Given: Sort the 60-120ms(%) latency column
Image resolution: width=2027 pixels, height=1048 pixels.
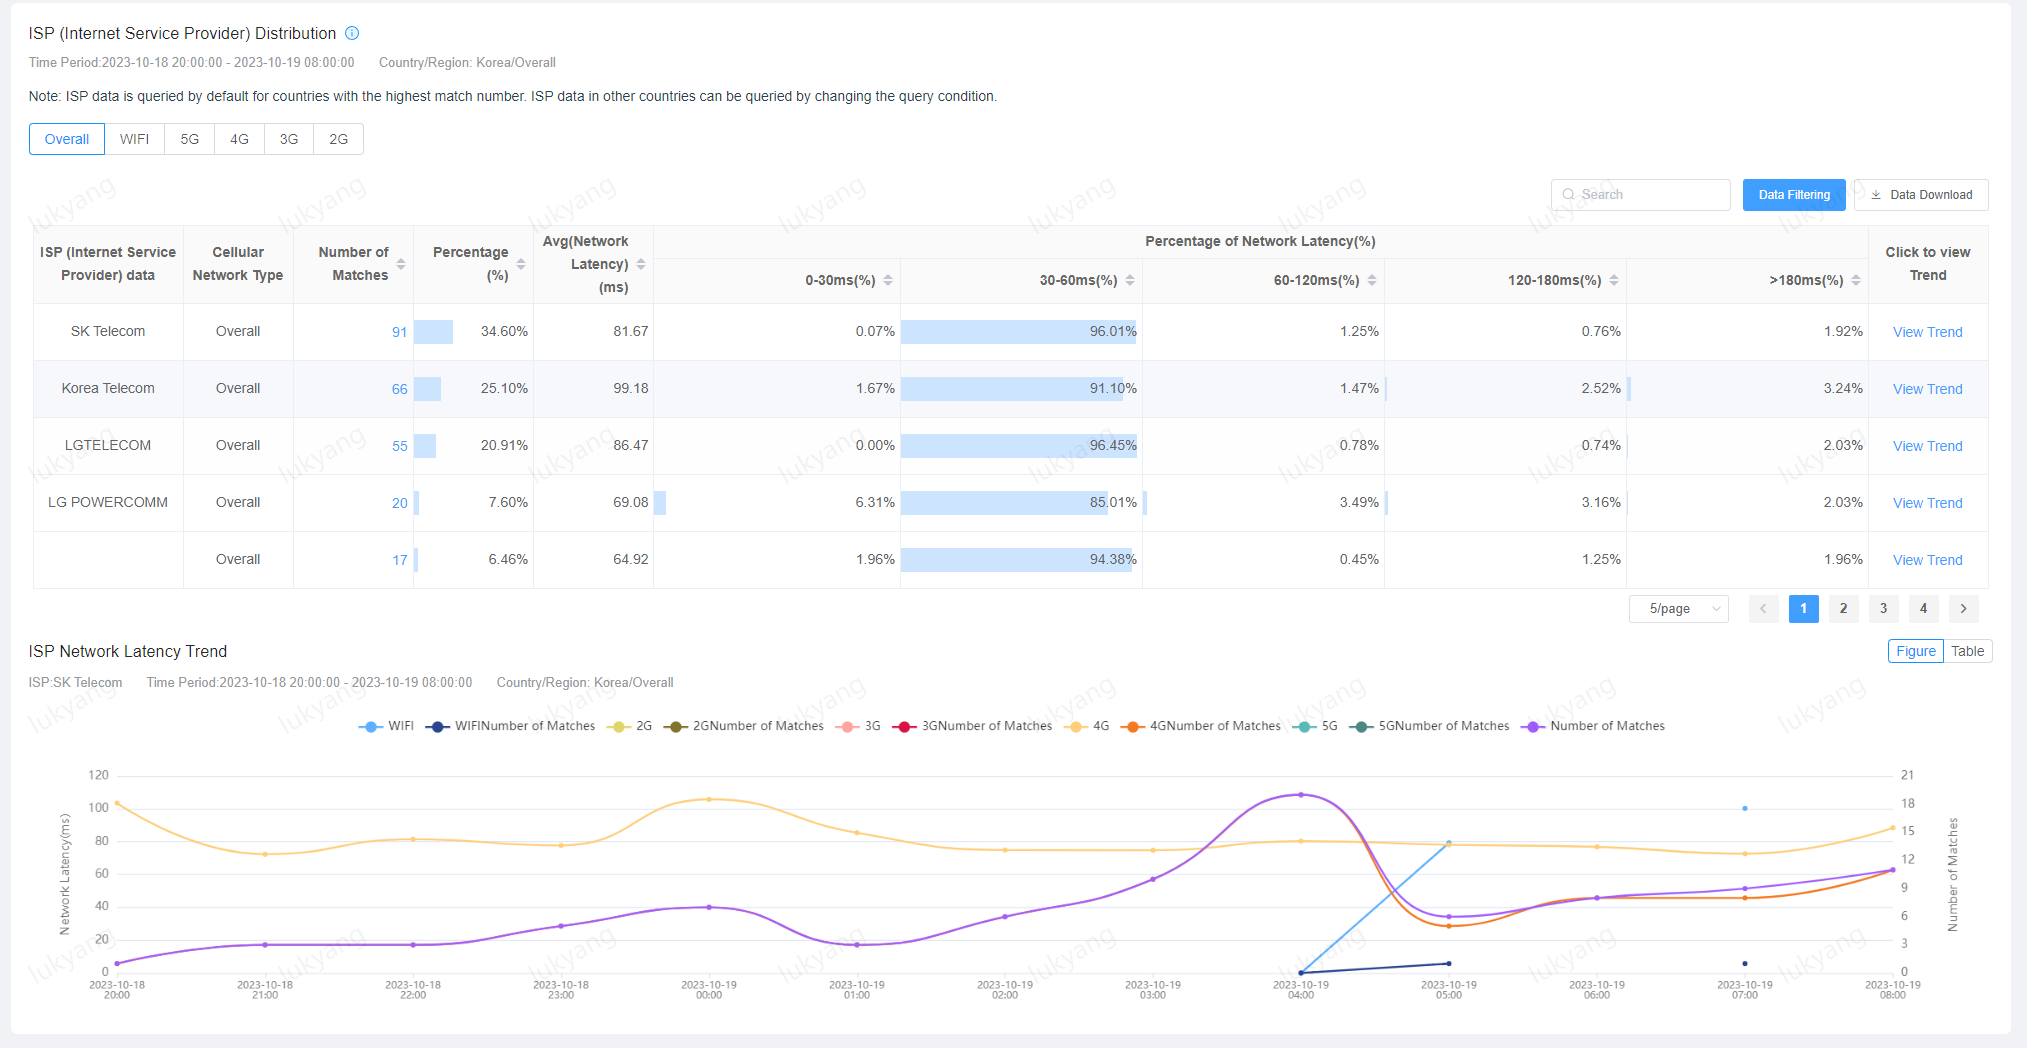Looking at the screenshot, I should [1371, 280].
